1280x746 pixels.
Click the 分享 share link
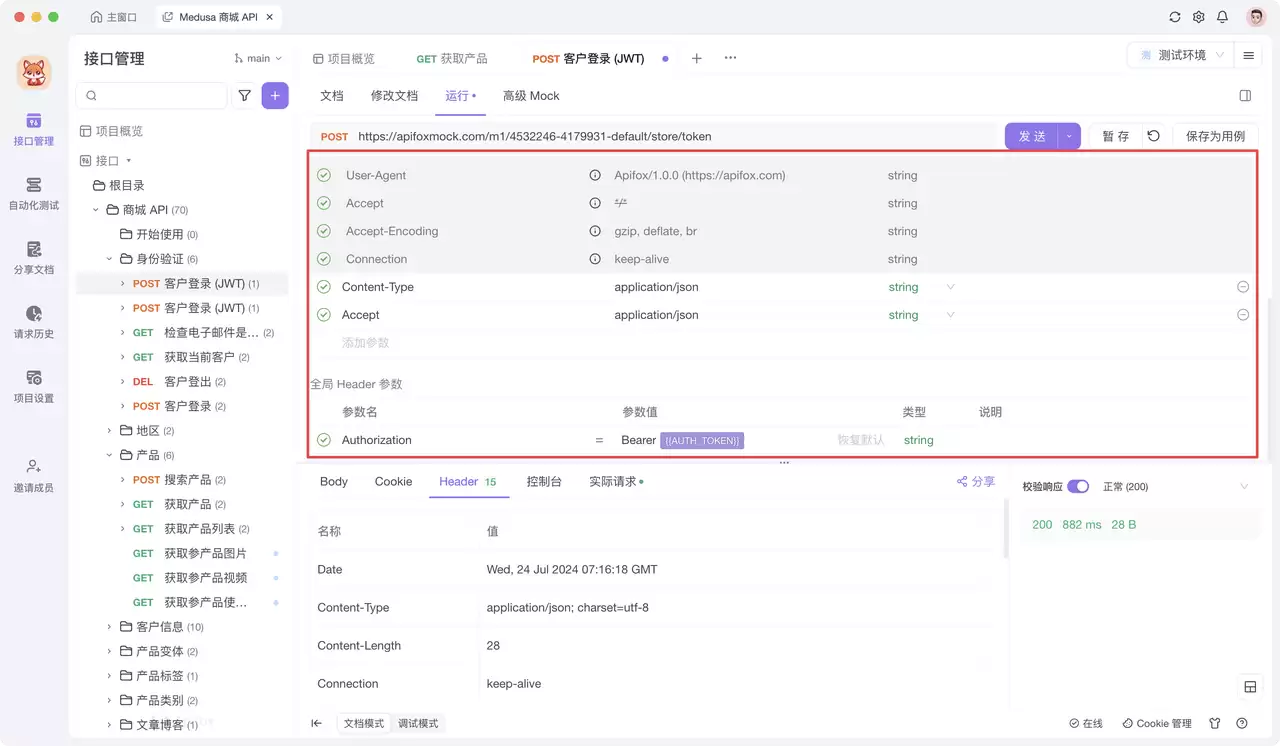[x=976, y=482]
